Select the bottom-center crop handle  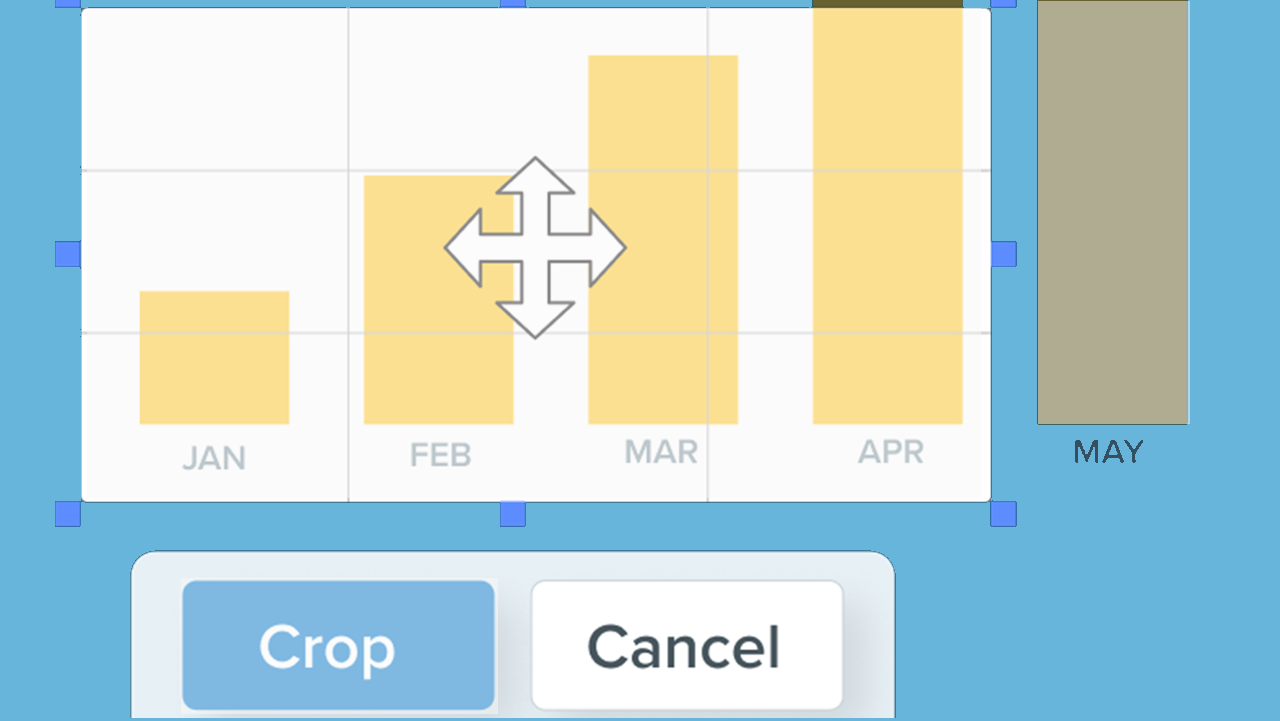coord(514,513)
